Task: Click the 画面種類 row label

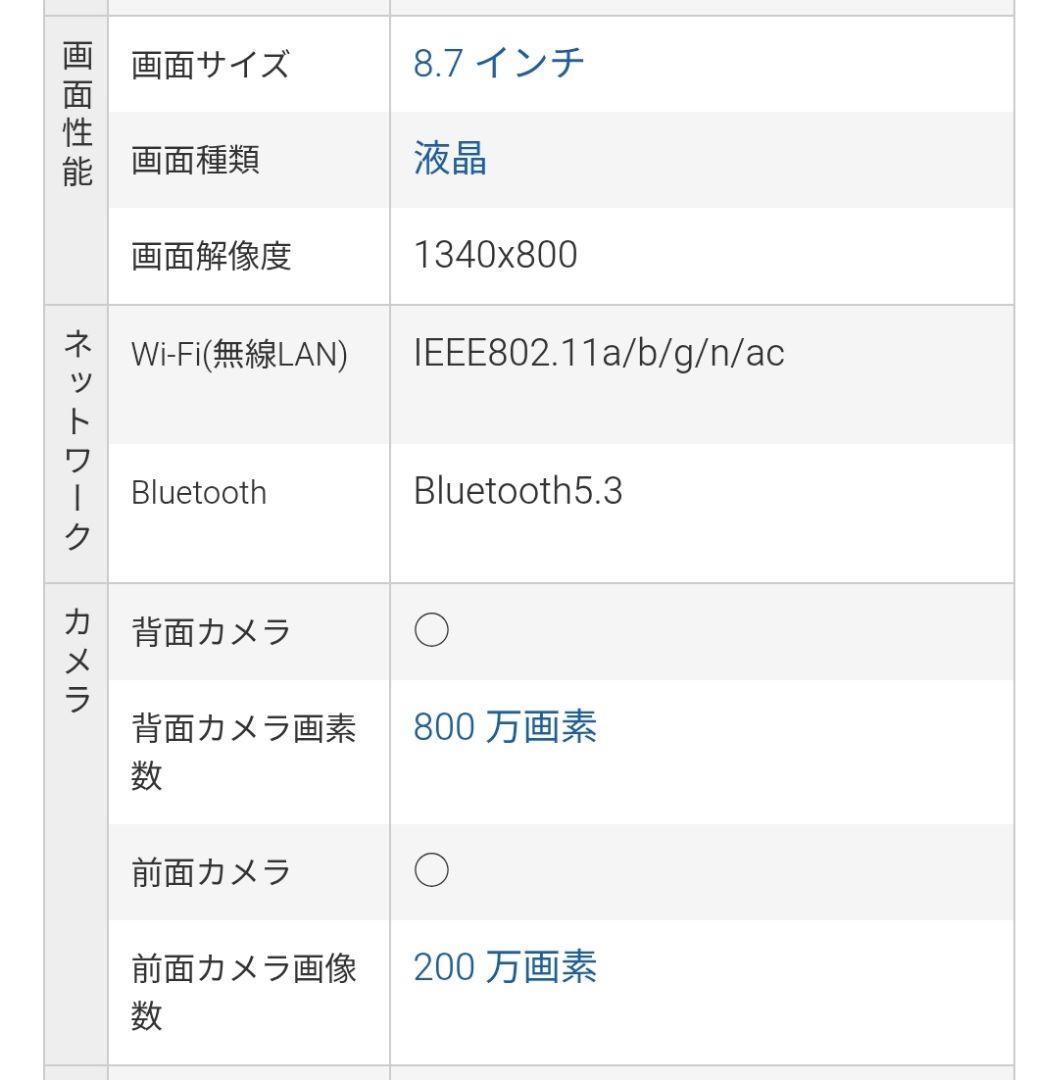Action: pos(196,160)
